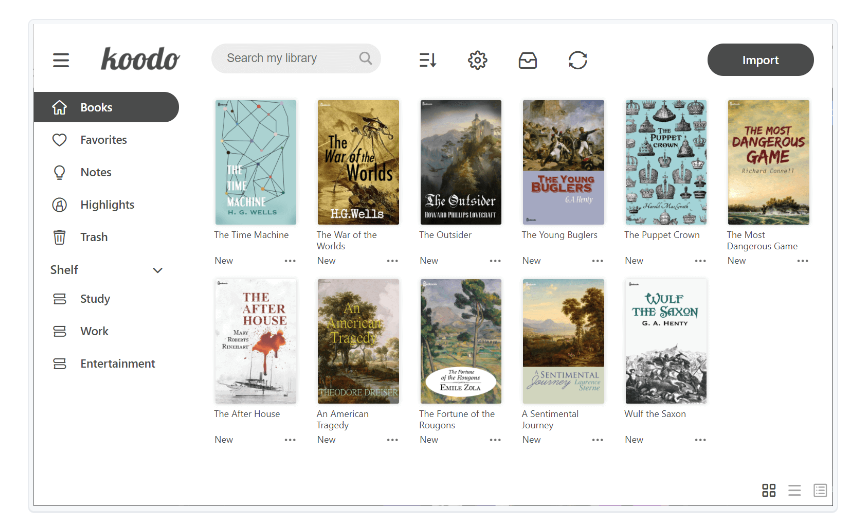Click the backup inbox icon
Viewport: 849px width, 523px height.
pos(527,60)
